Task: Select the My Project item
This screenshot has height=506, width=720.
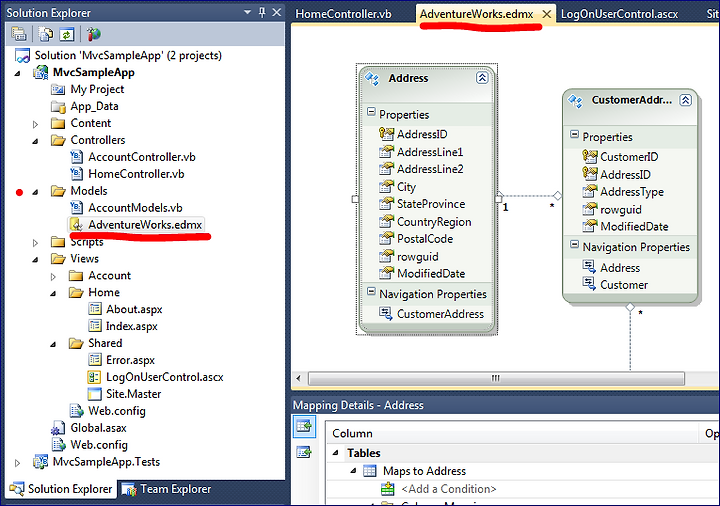Action: 97,89
